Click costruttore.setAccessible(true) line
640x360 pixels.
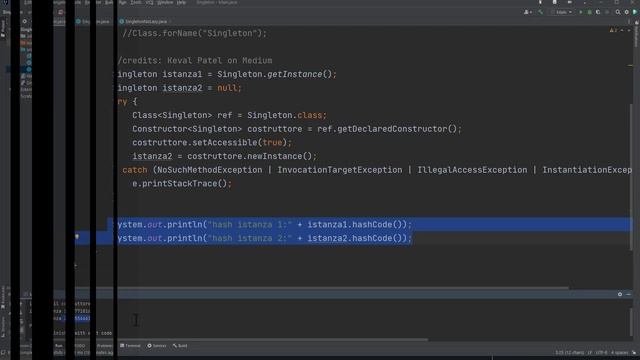[212, 143]
